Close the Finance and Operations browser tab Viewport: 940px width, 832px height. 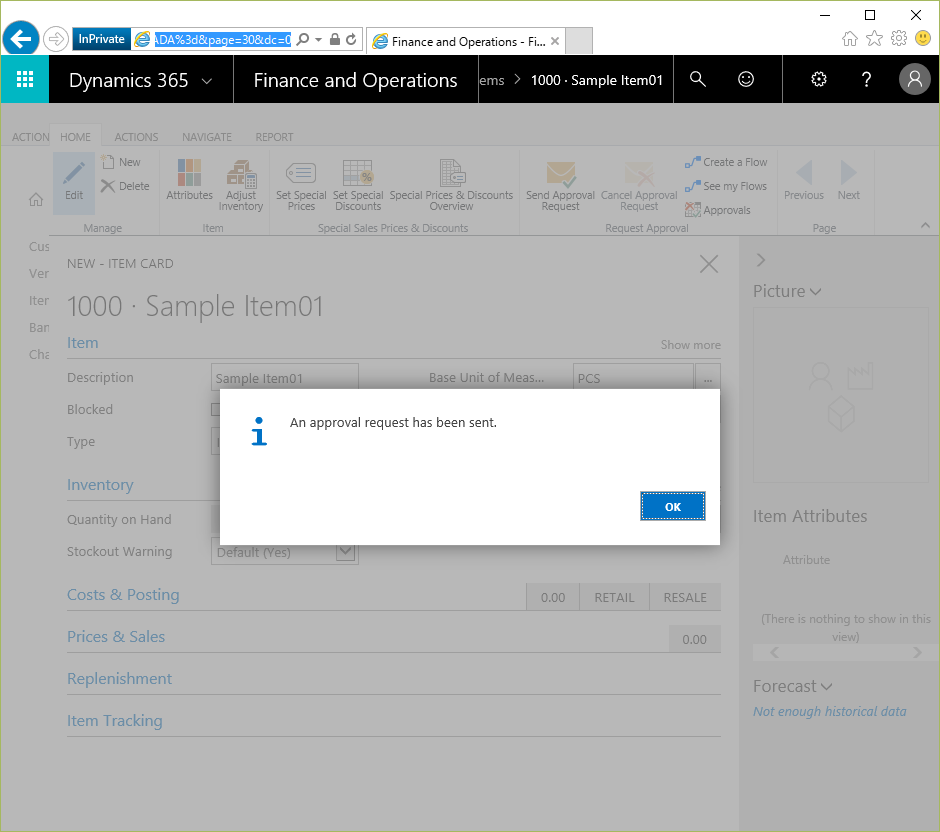click(555, 41)
